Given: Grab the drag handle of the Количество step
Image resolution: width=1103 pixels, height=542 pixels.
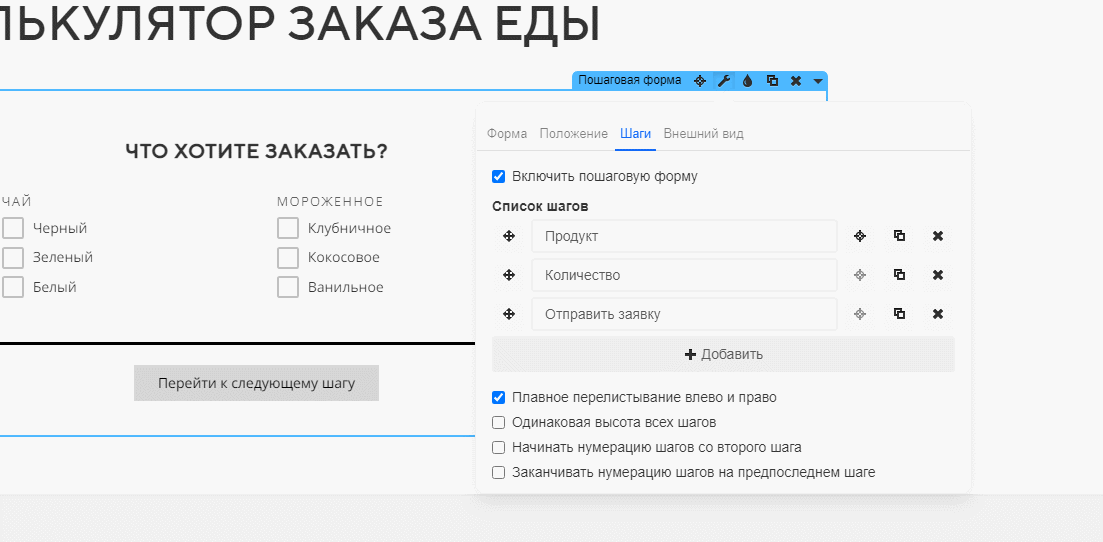Looking at the screenshot, I should pyautogui.click(x=509, y=275).
